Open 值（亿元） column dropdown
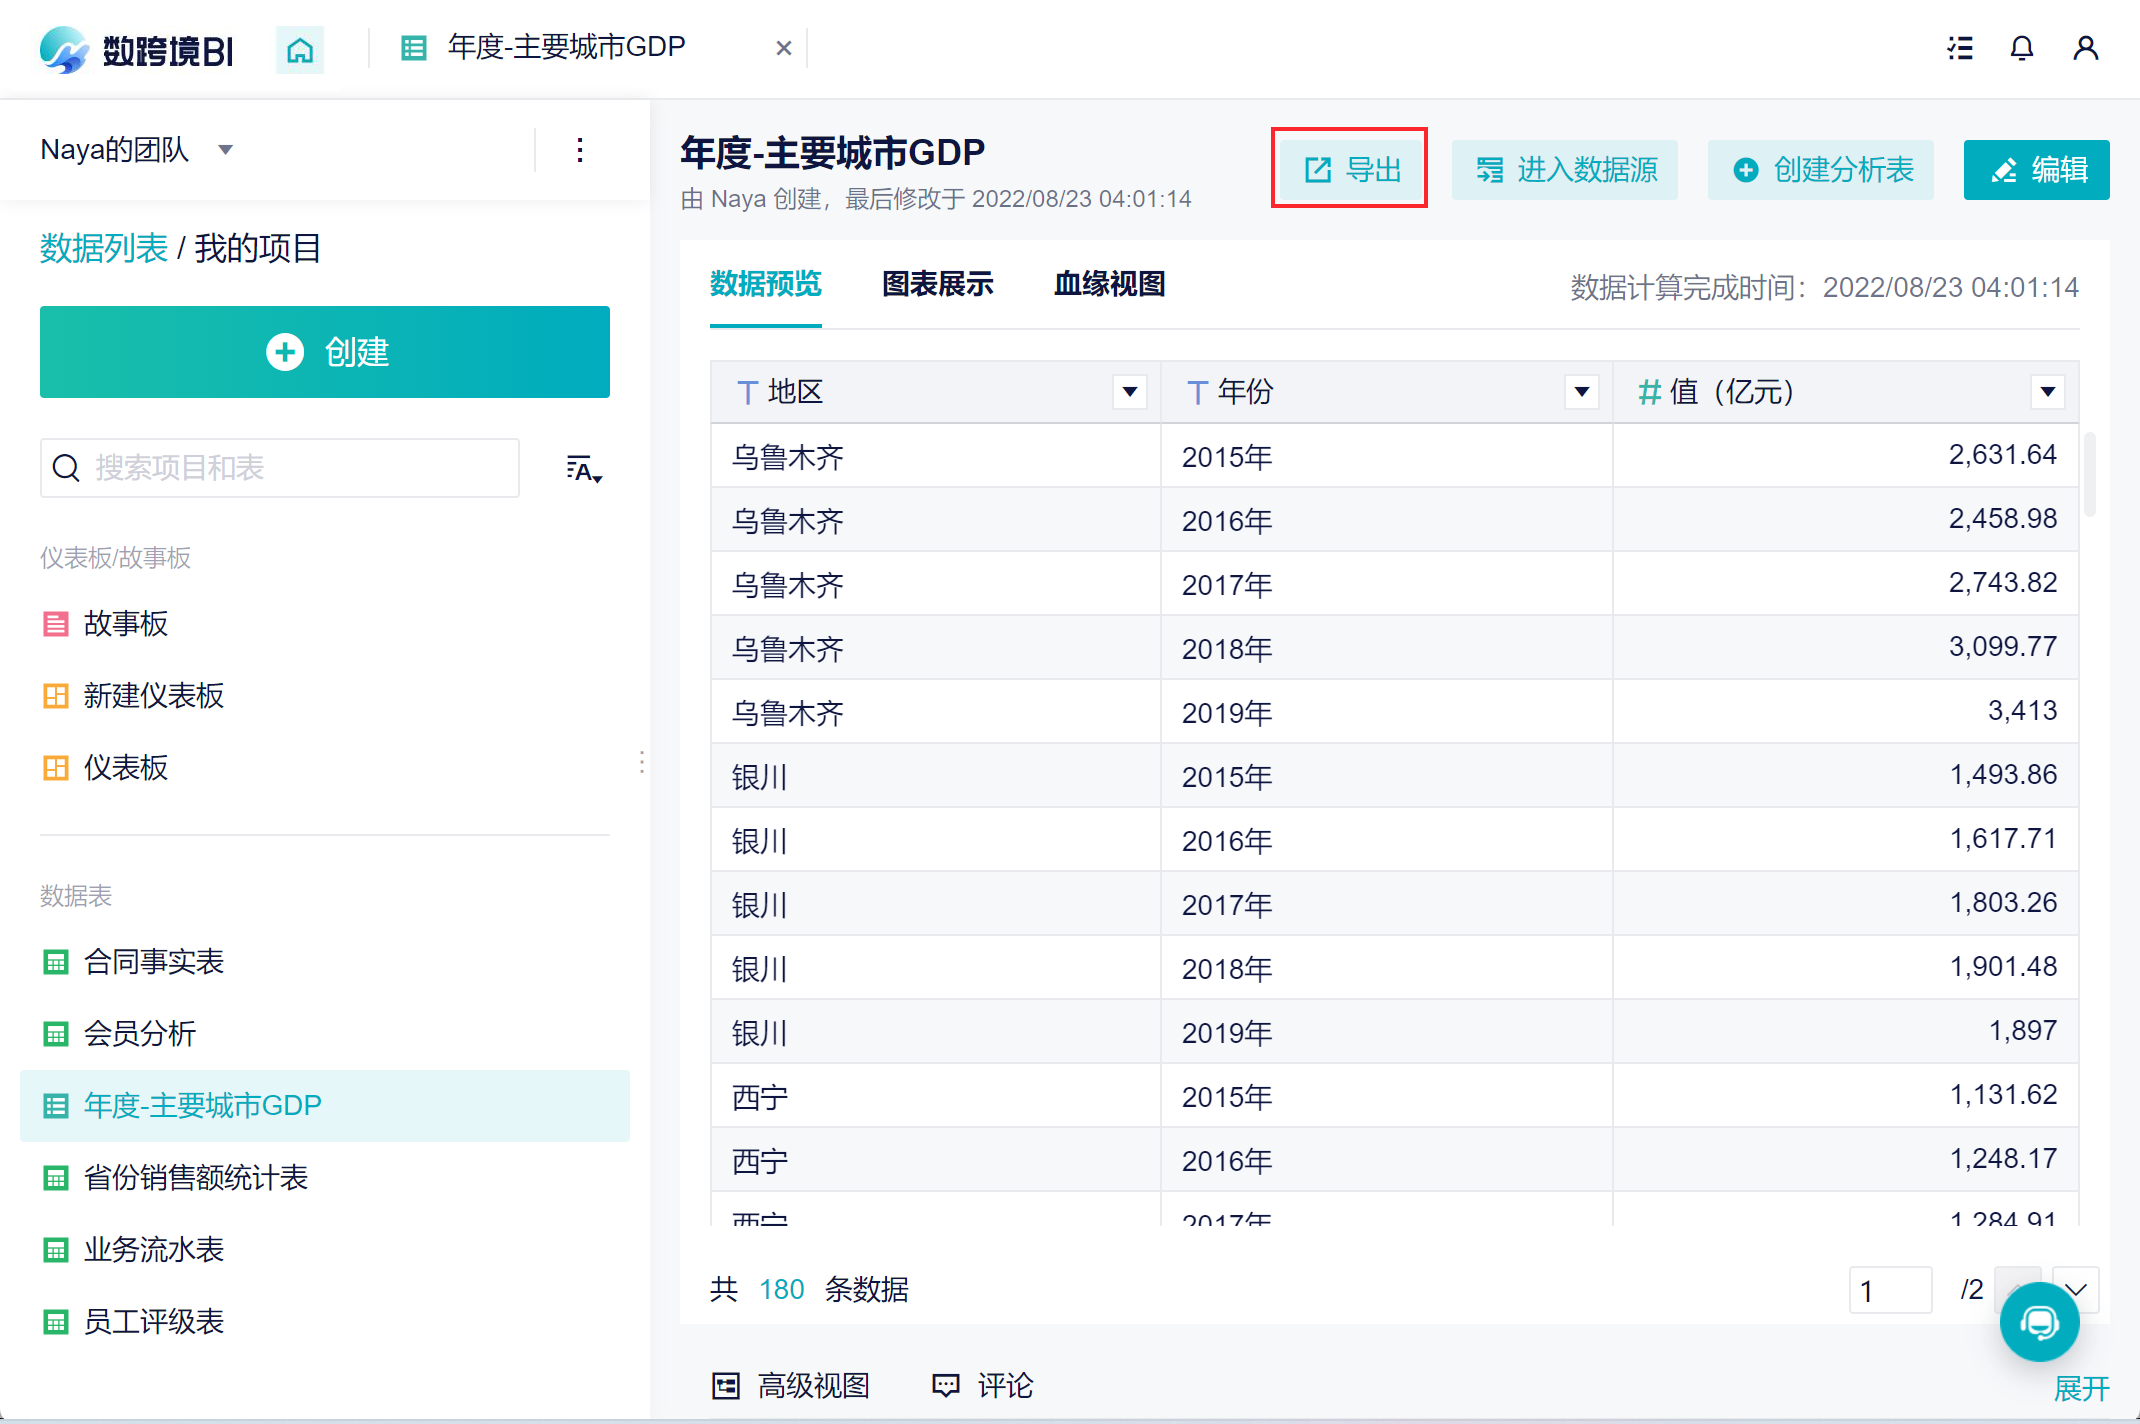 [2047, 392]
